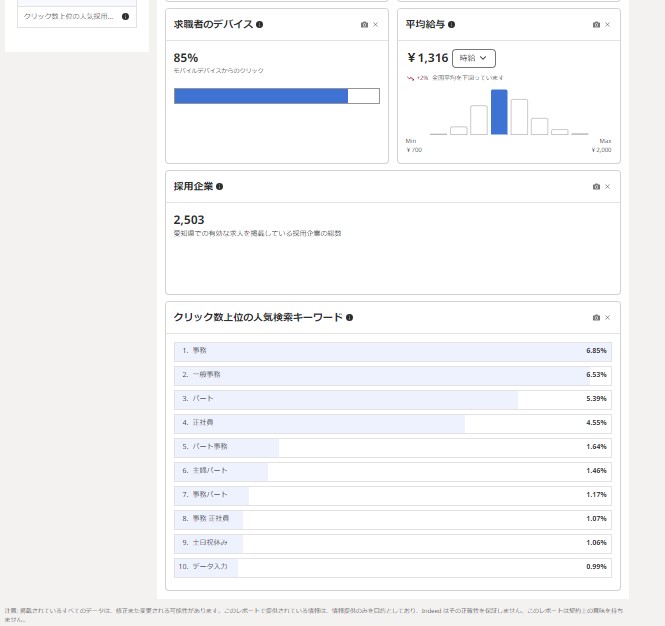Screen dimensions: 665x626
Task: Remove 求職者のデバイス card with X
Action: pyautogui.click(x=375, y=24)
